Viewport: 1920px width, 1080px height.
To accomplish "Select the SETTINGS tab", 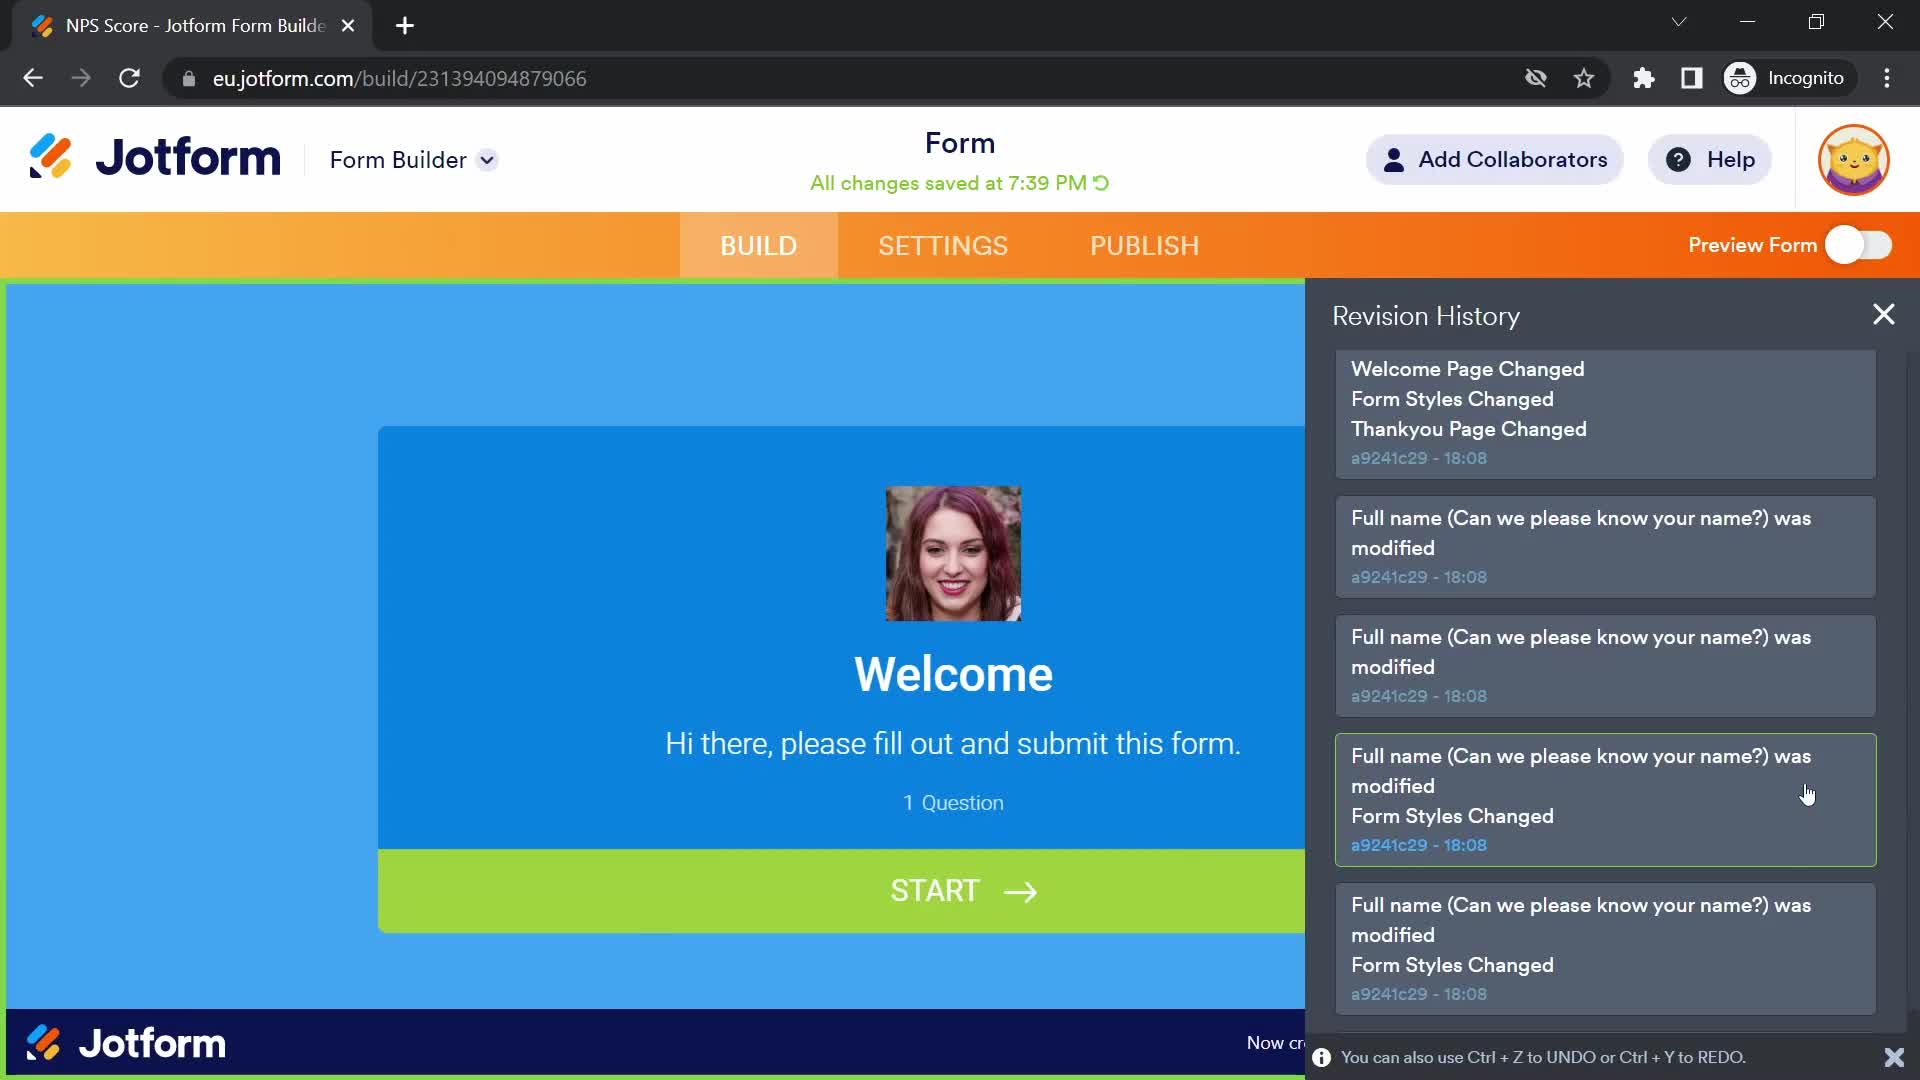I will (942, 245).
